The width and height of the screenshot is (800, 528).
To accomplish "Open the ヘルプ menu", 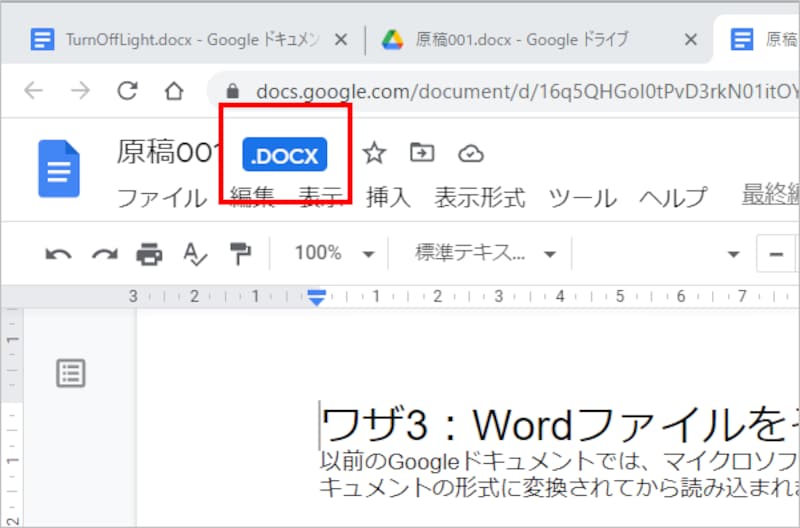I will coord(673,197).
